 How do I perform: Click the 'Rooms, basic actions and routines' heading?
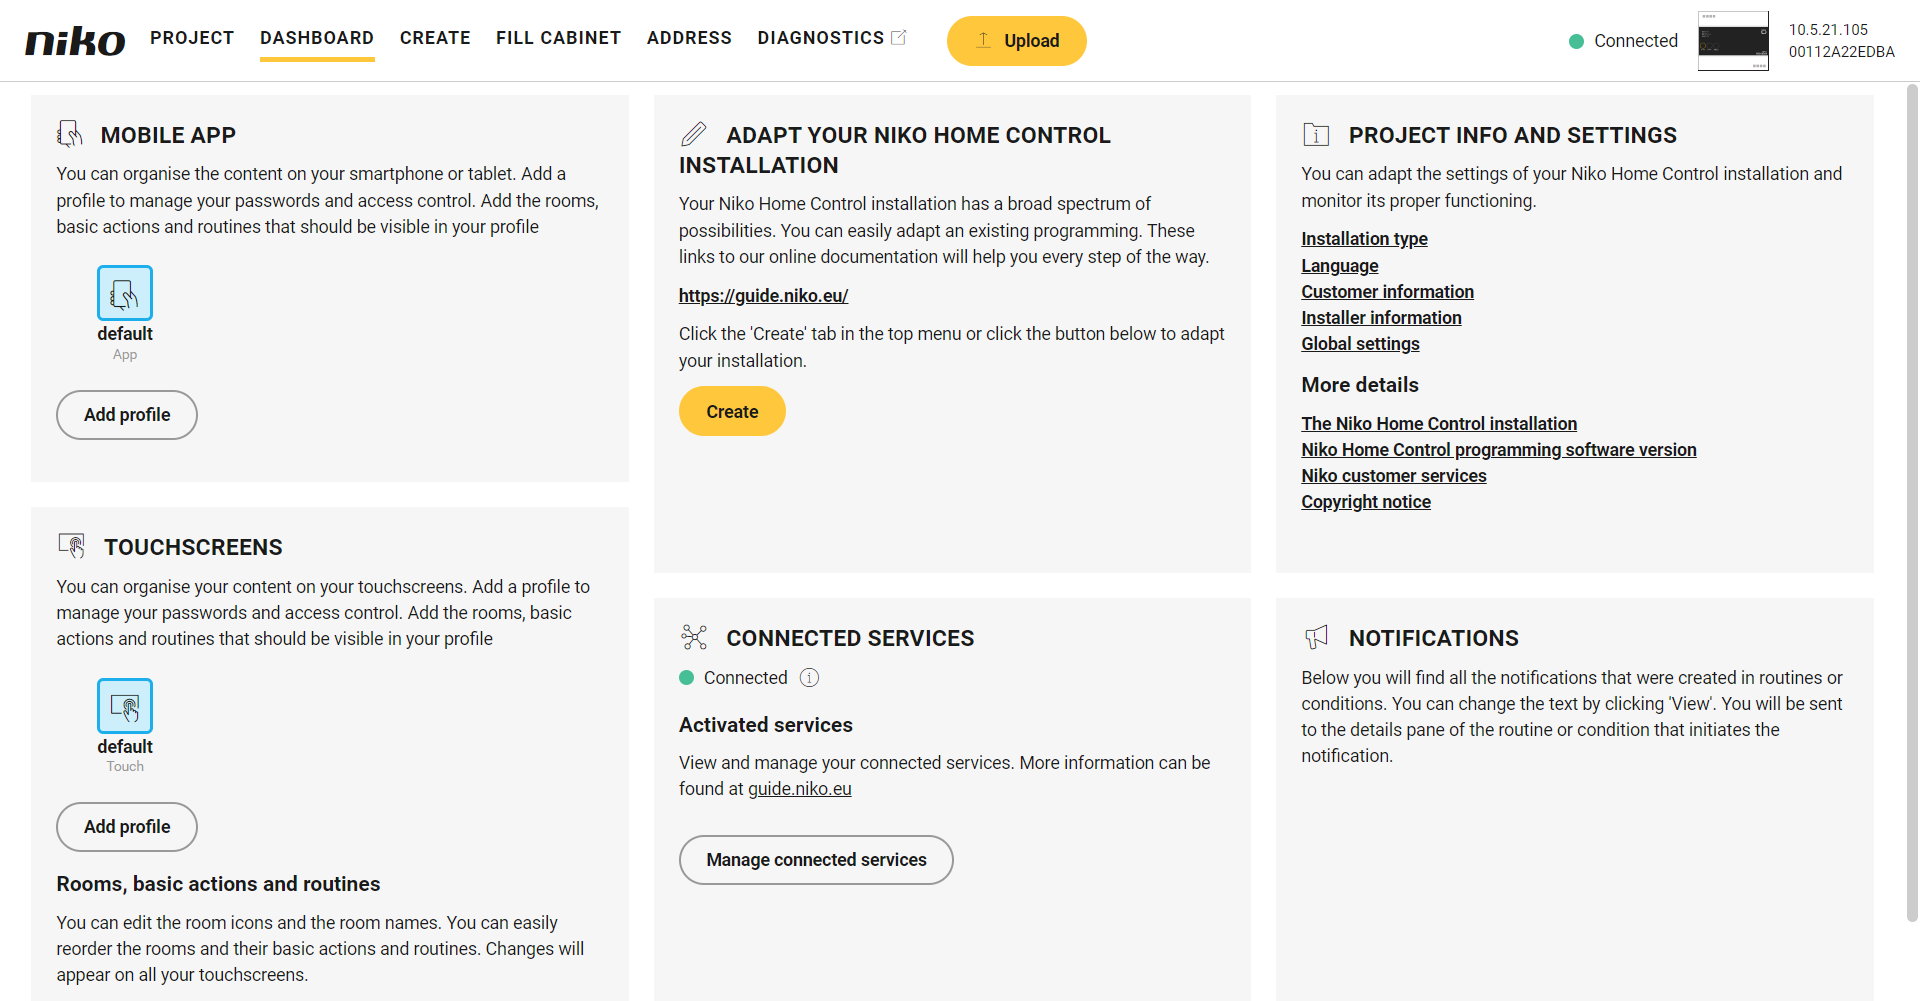coord(218,884)
